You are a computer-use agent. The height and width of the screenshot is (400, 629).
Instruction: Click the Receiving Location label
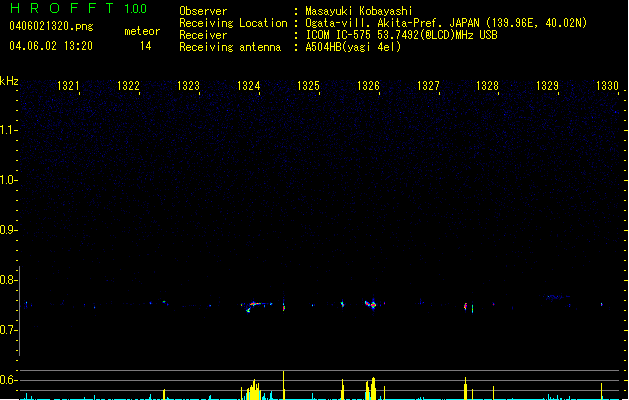click(233, 23)
